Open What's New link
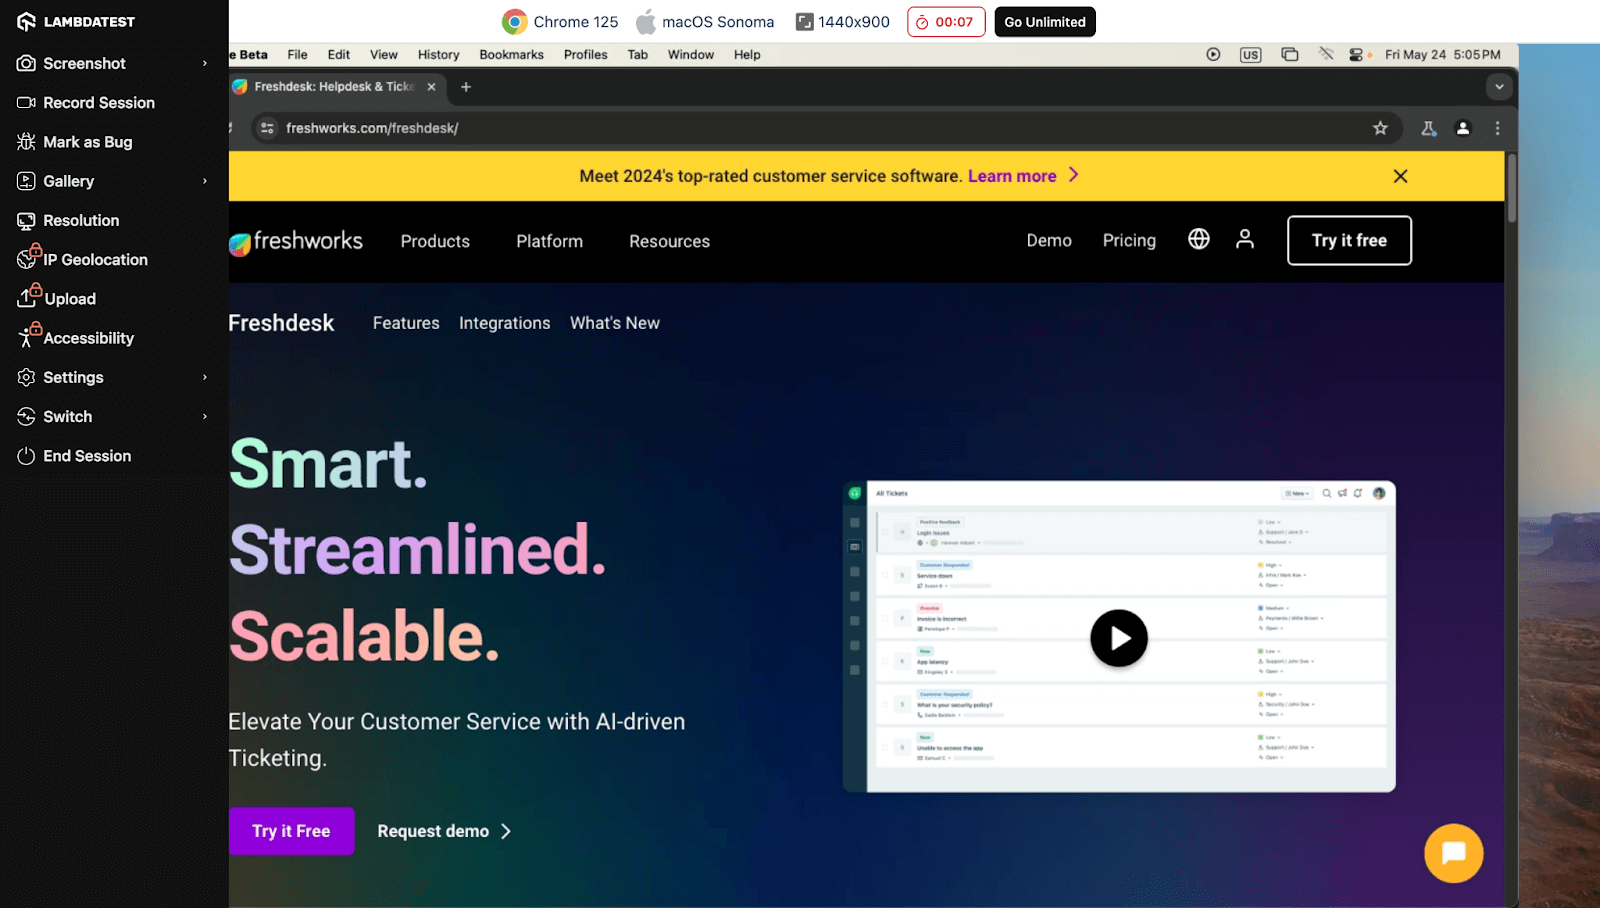The height and width of the screenshot is (908, 1600). click(x=615, y=323)
